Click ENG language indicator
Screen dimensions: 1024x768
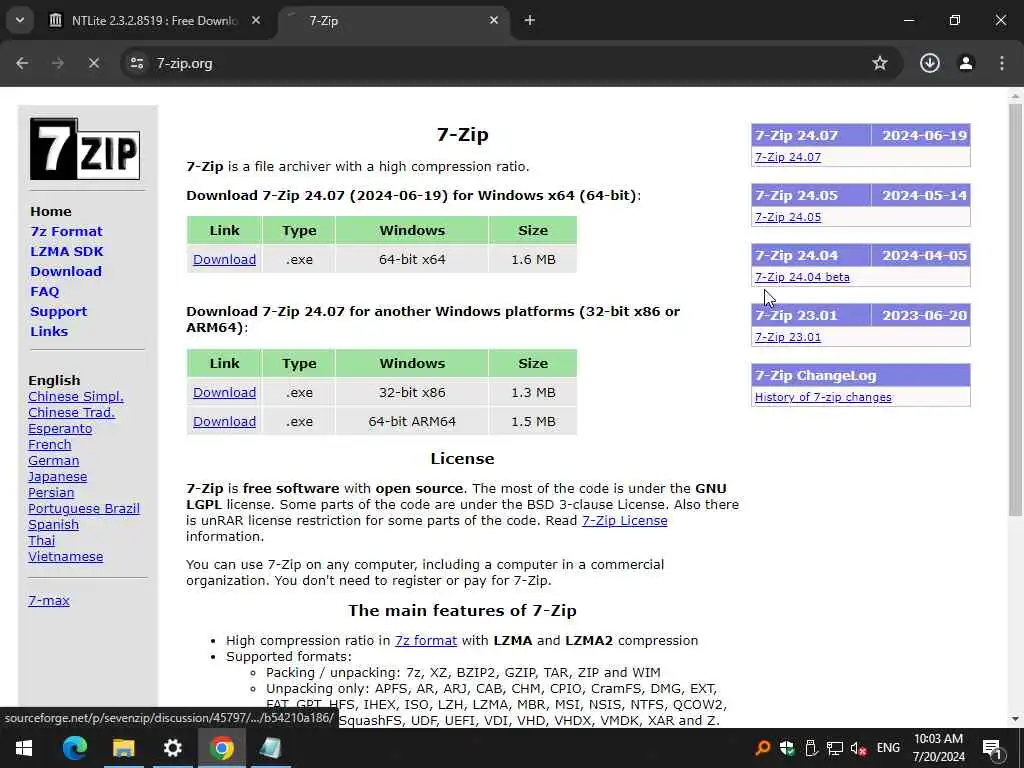(888, 748)
